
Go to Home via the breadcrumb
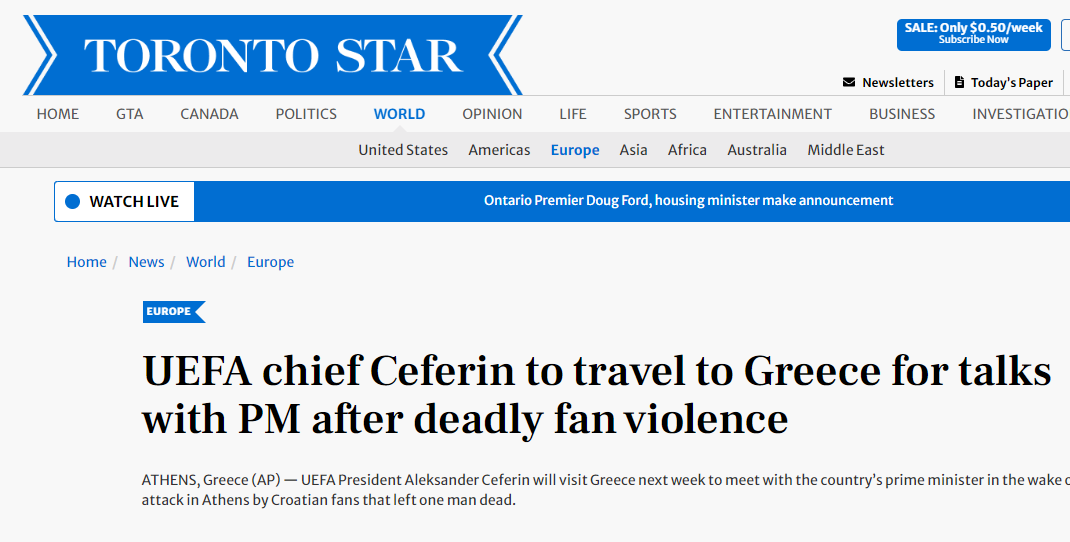86,262
